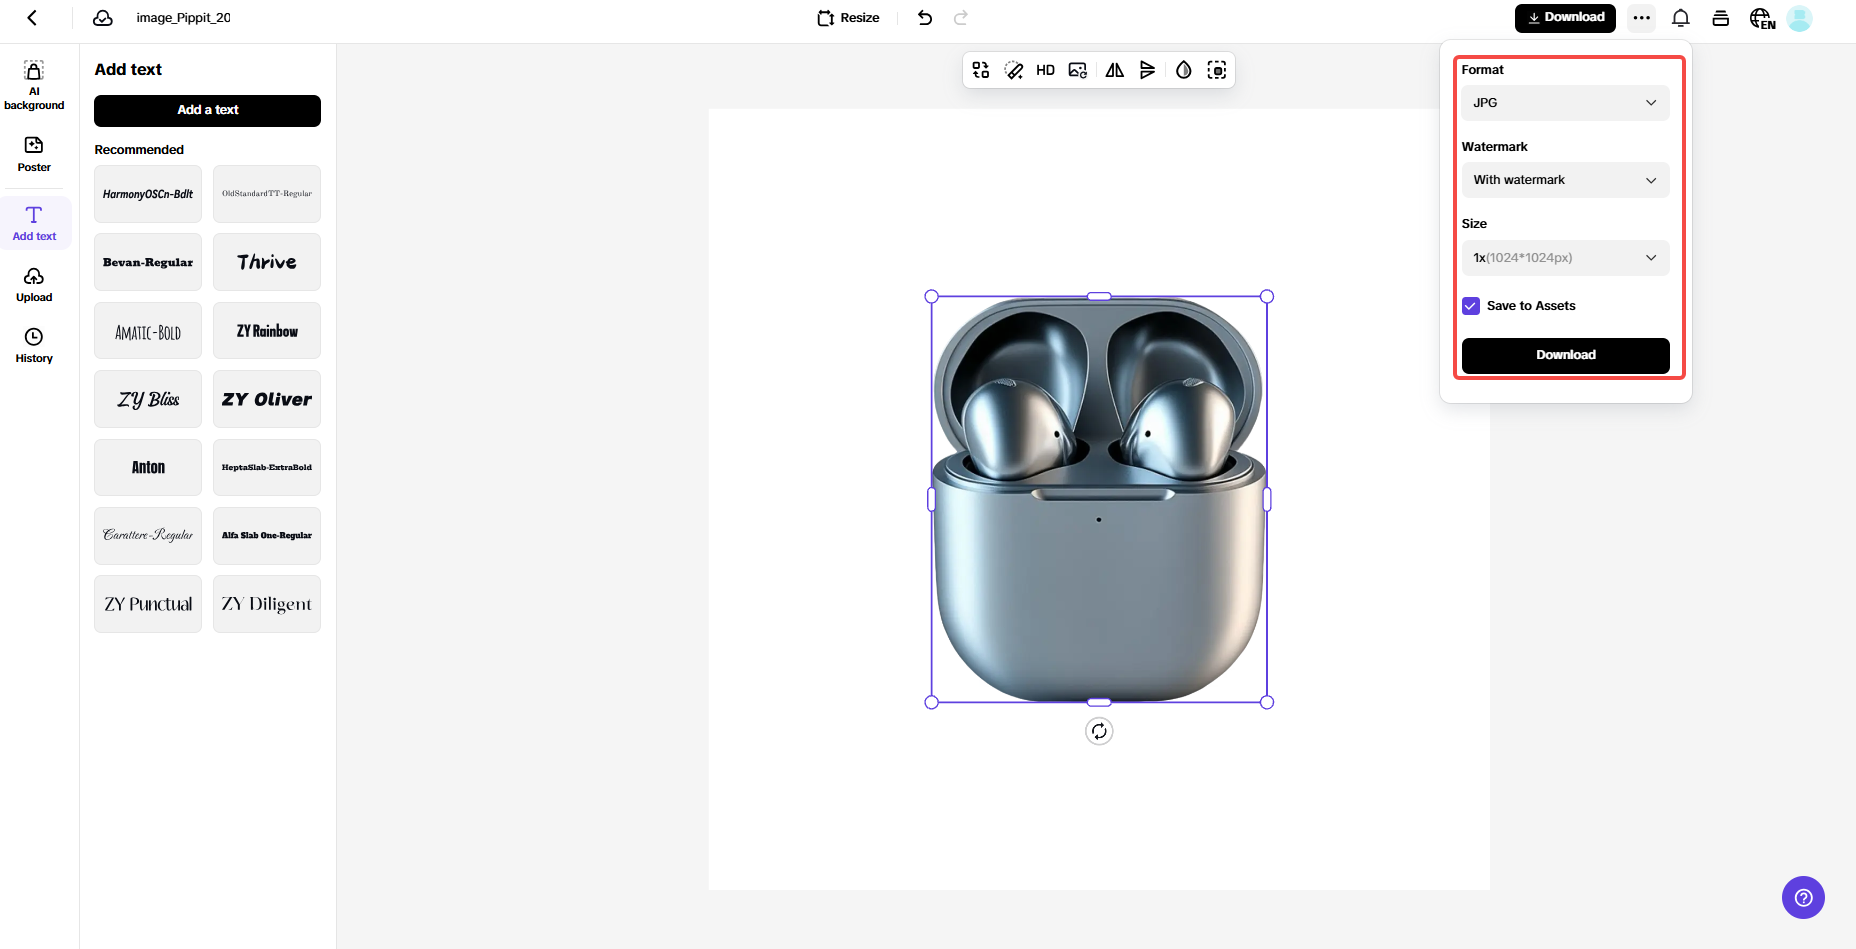
Task: Adjust opacity with the droplet icon
Action: 1184,70
